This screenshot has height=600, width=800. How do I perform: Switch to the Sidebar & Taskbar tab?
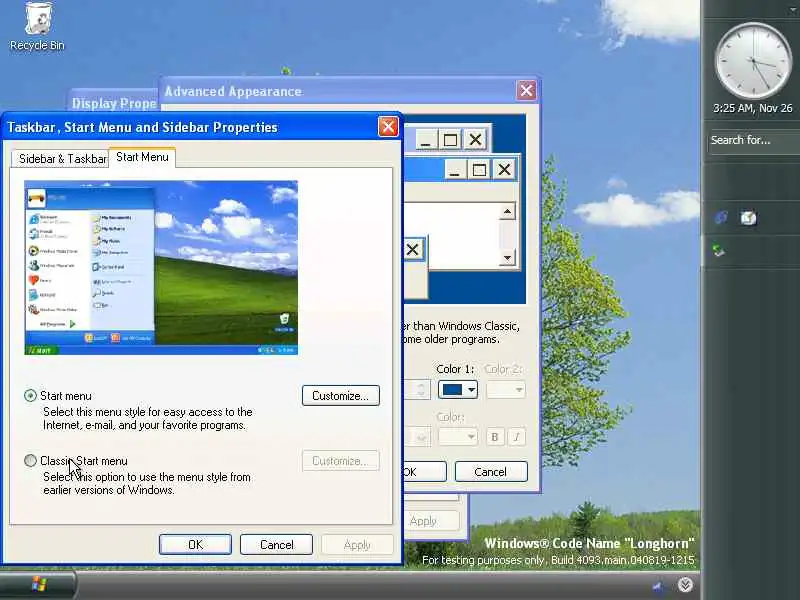(x=60, y=159)
